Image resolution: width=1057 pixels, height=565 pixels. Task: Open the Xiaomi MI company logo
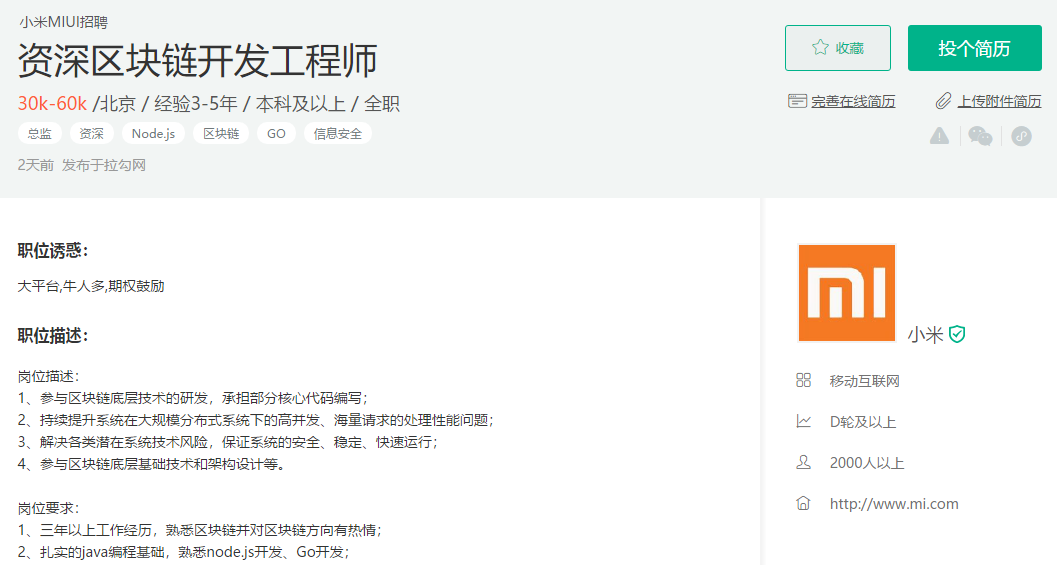click(x=847, y=293)
